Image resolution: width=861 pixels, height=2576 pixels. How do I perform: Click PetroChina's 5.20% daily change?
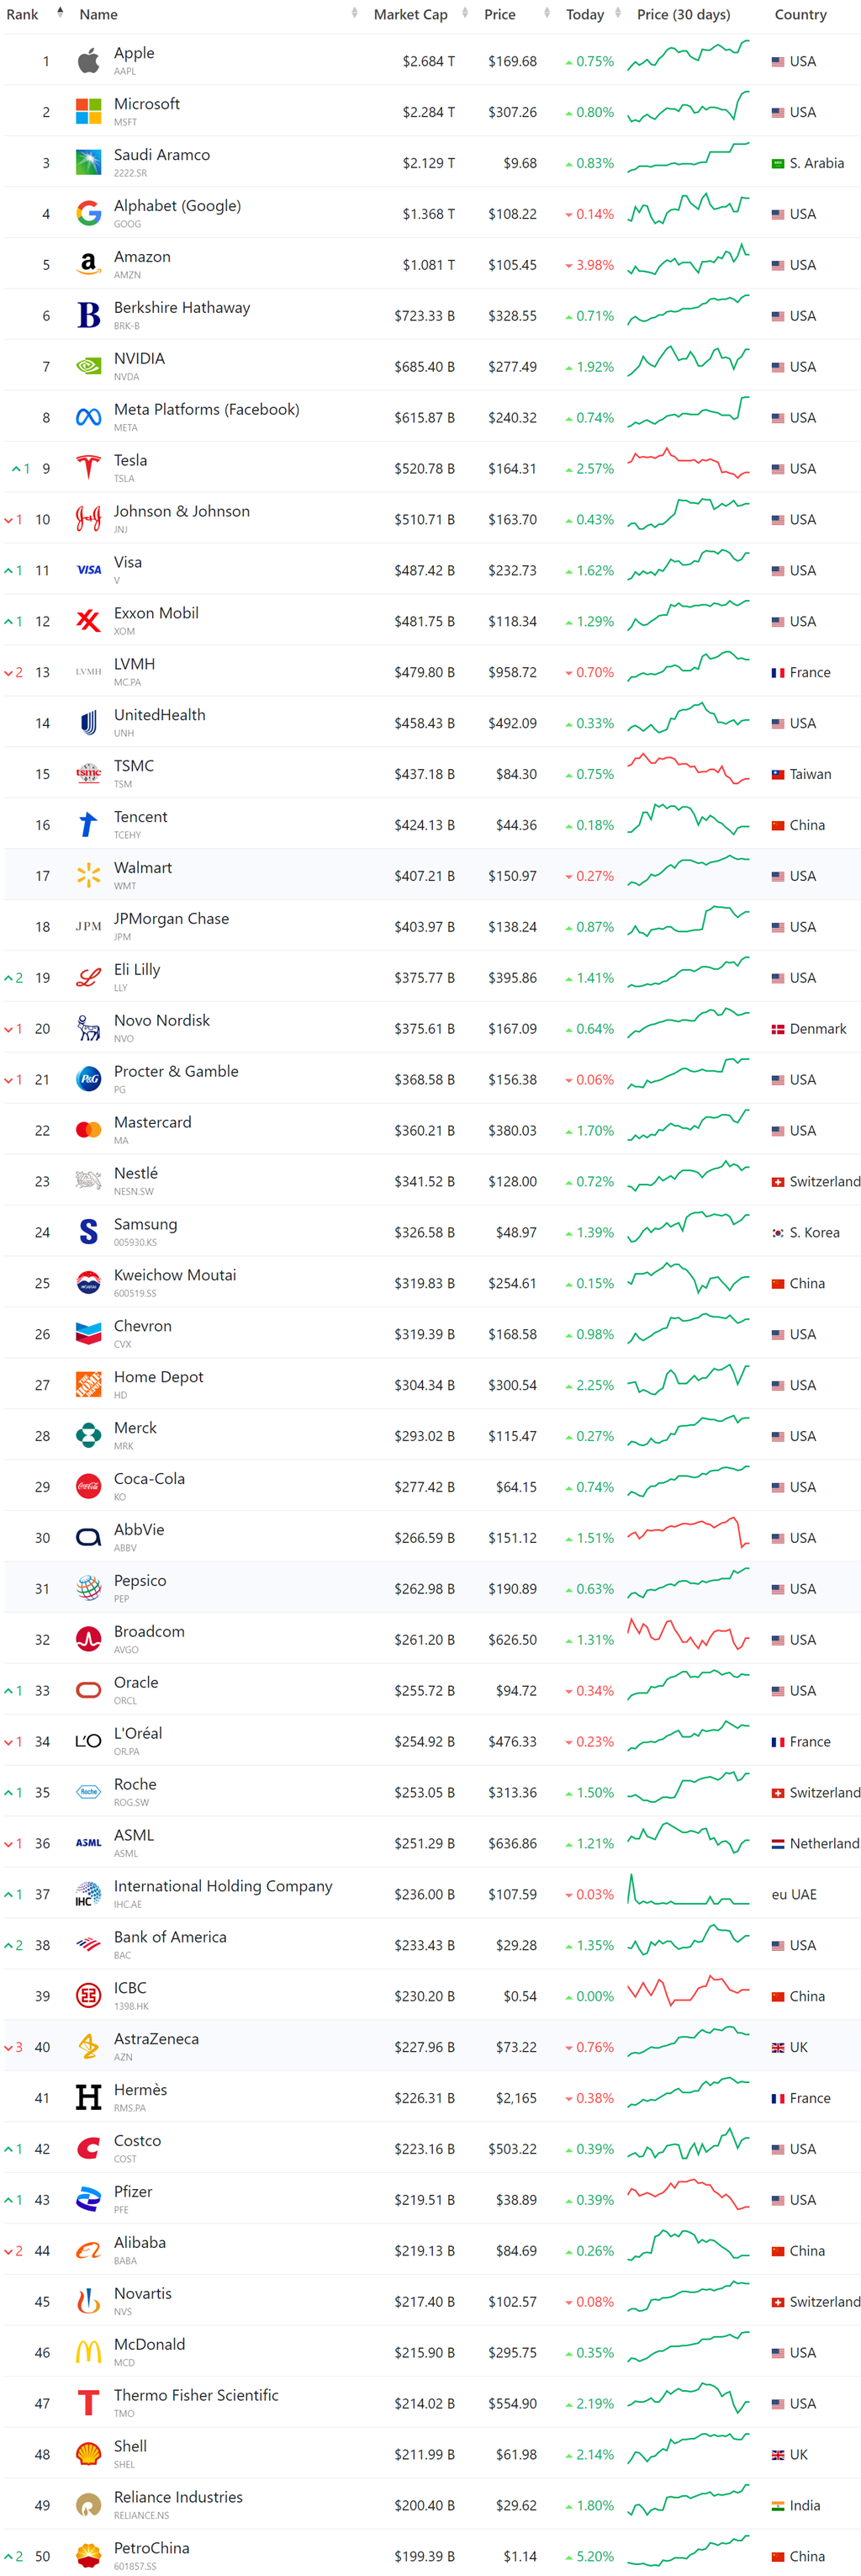[590, 2556]
